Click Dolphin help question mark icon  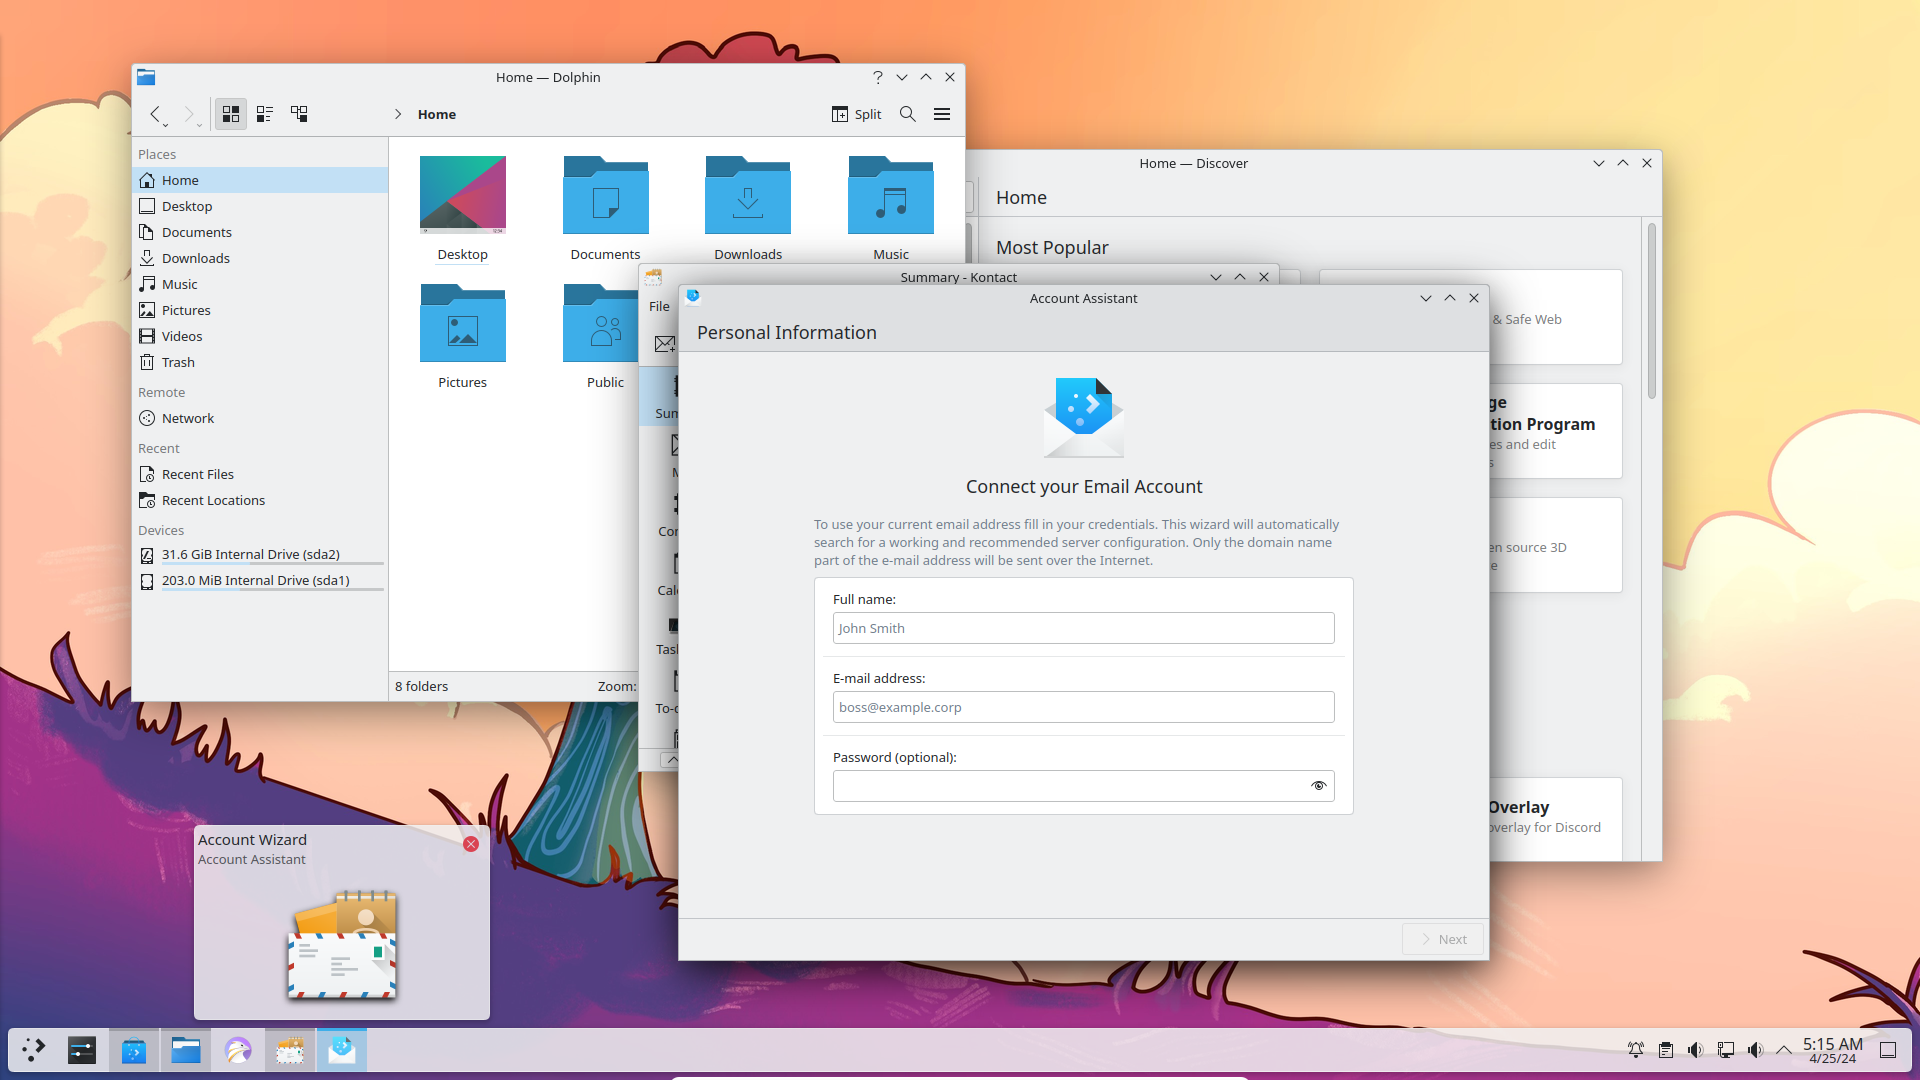[878, 77]
